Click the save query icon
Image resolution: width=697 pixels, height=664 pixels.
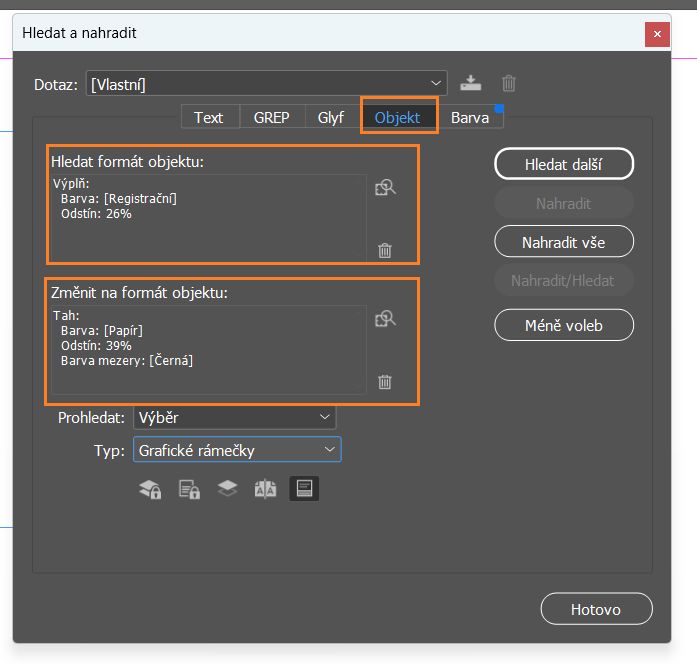[470, 83]
